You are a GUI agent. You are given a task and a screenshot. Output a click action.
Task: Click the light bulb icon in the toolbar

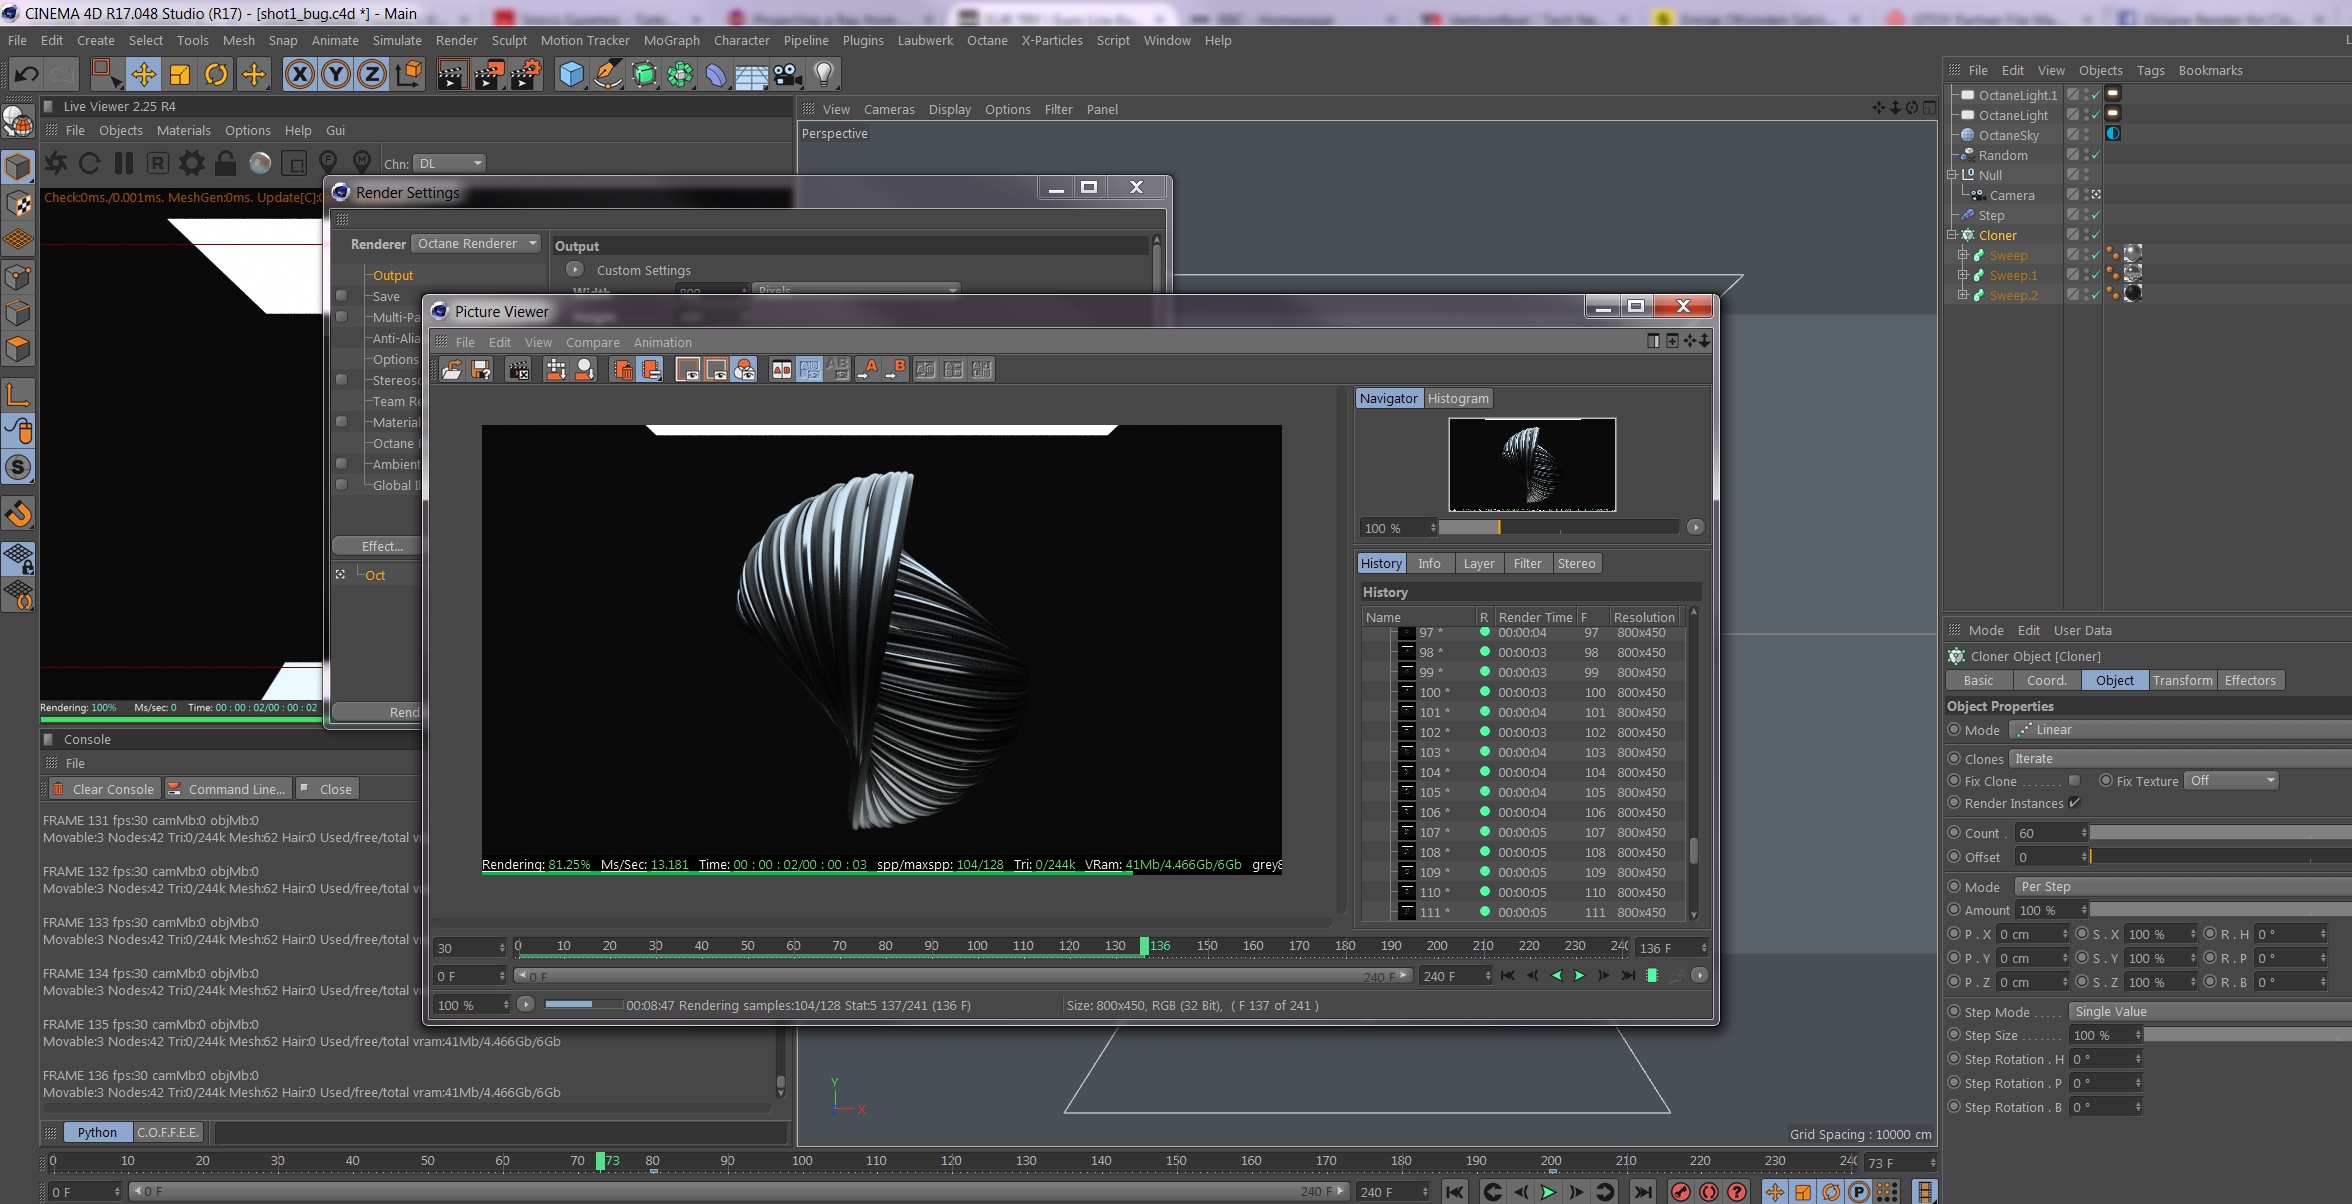[x=824, y=74]
